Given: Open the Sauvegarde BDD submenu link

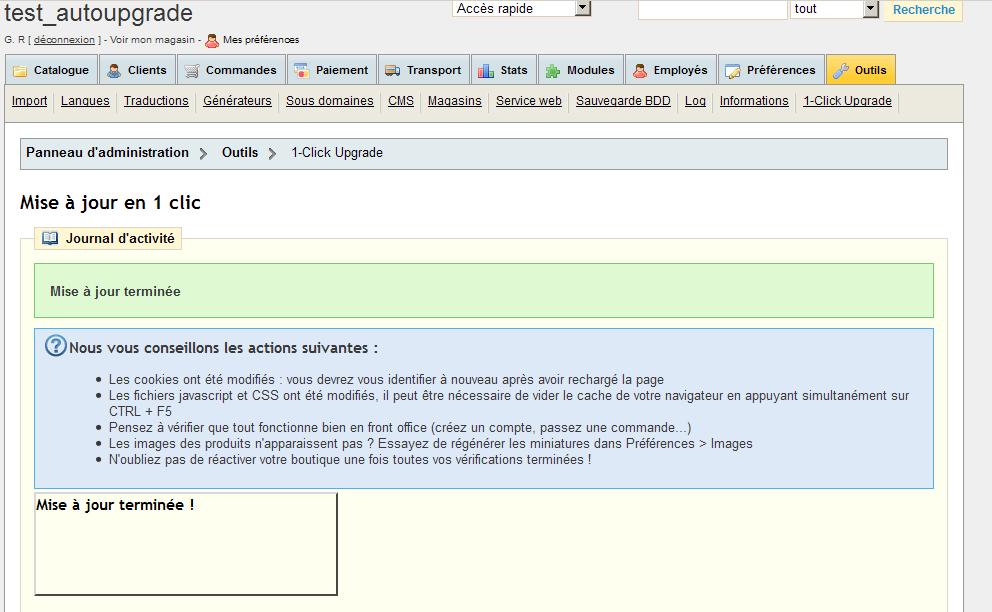Looking at the screenshot, I should (x=623, y=101).
